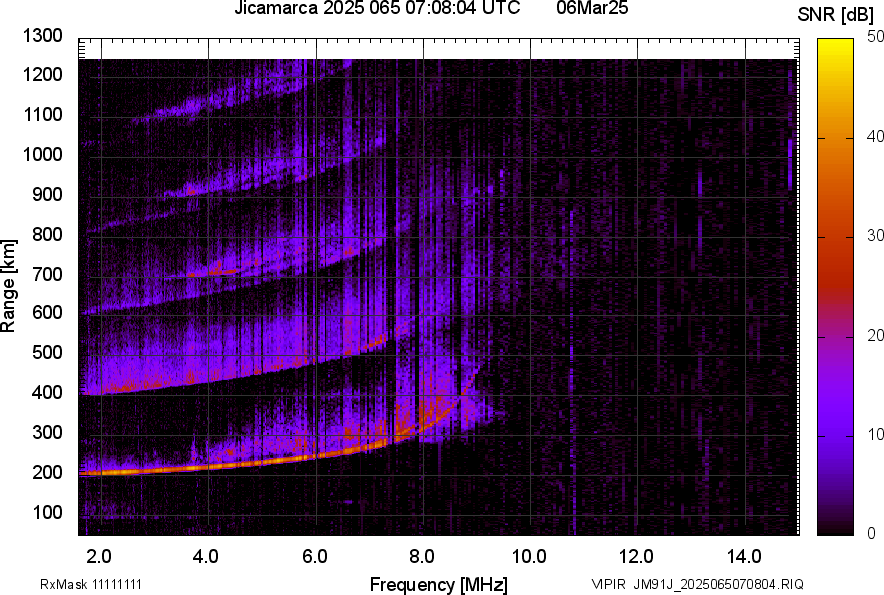The image size is (884, 595).
Task: Click the 07:08:04 UTC timestamp
Action: (444, 11)
